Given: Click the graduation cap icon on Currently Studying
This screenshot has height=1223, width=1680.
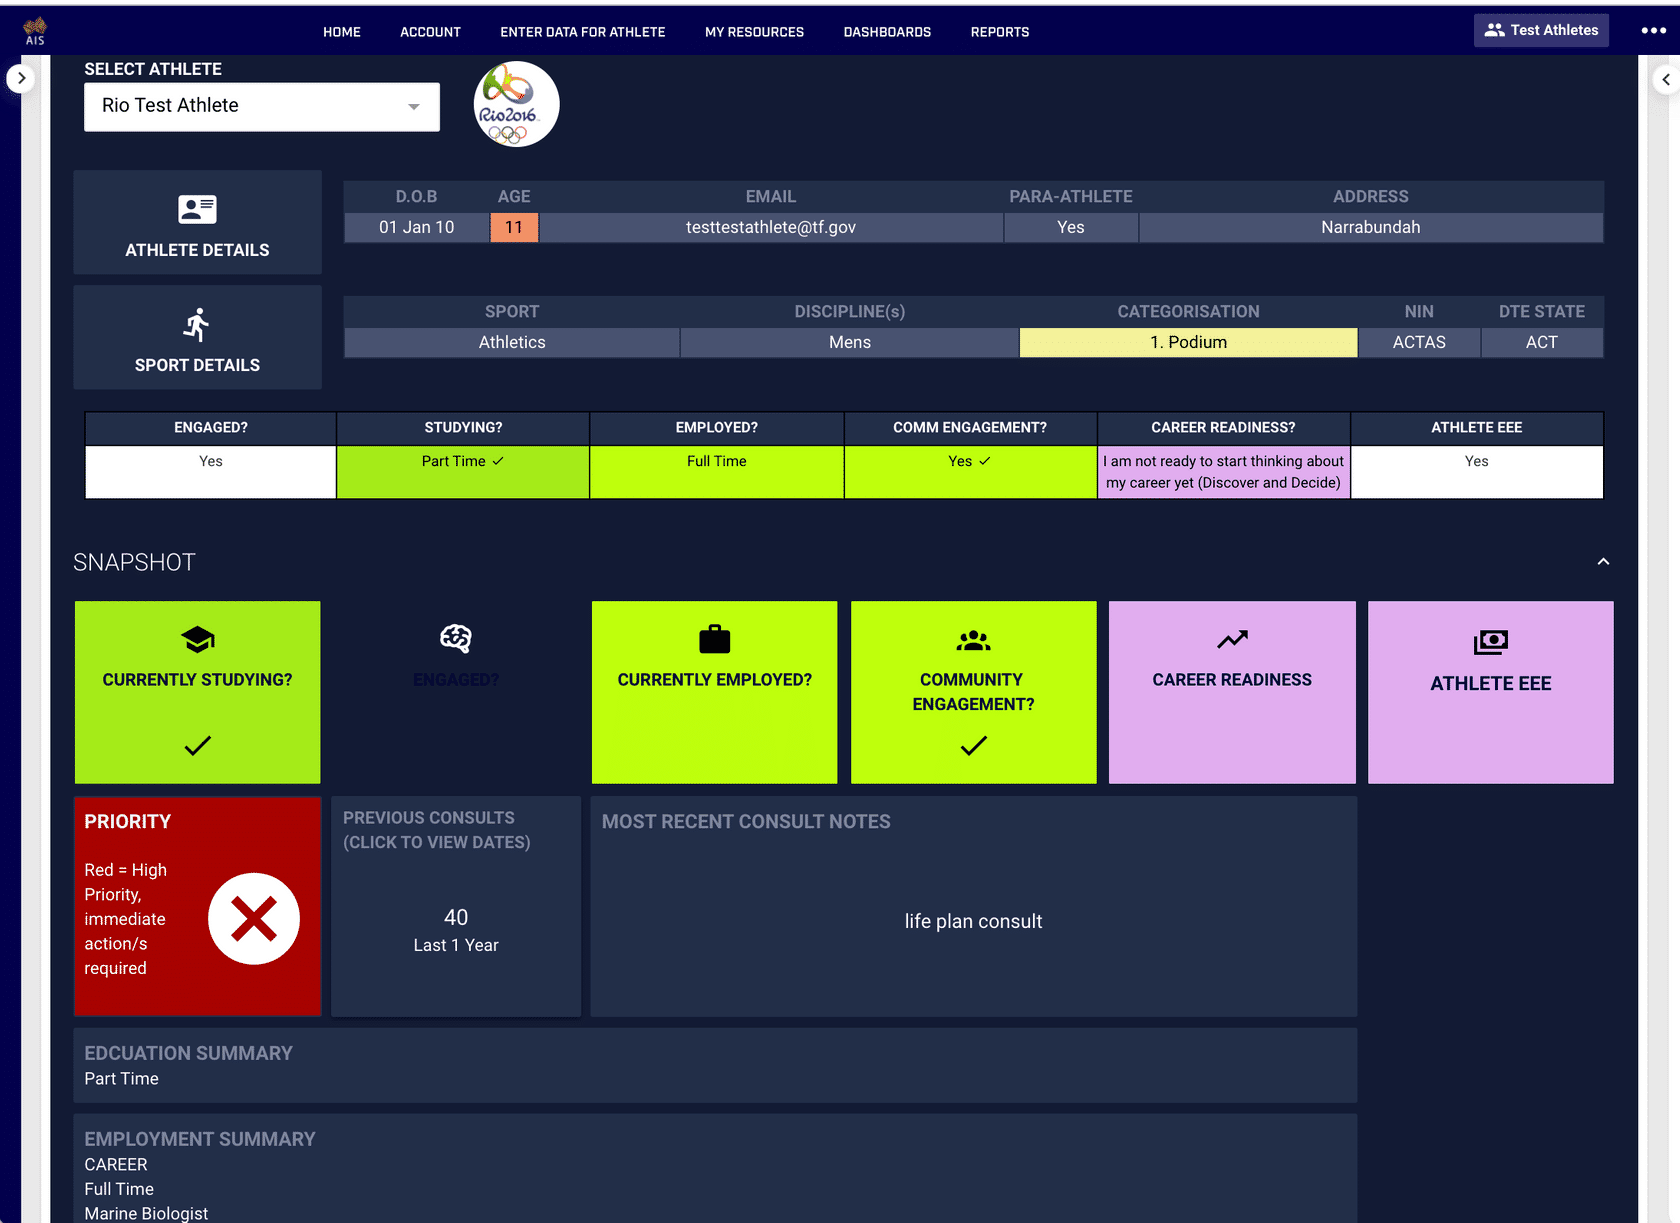Looking at the screenshot, I should [197, 639].
